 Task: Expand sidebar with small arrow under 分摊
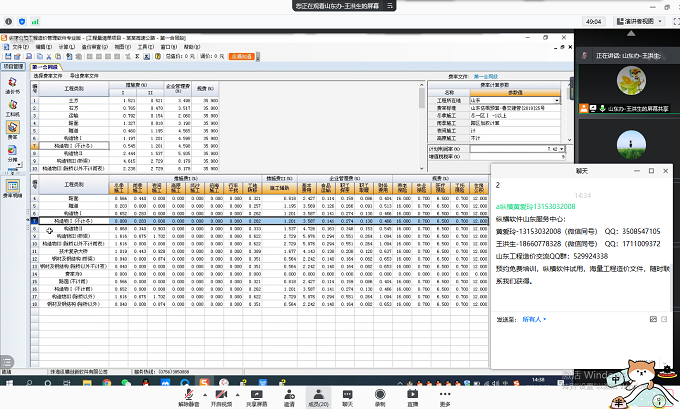19,165
